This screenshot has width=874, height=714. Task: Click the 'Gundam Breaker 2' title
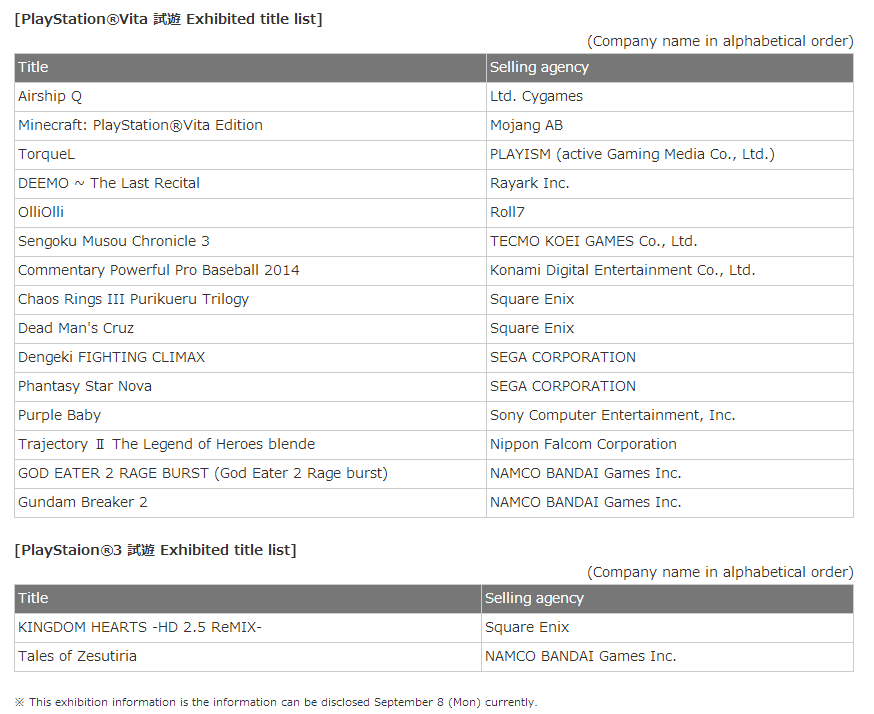pyautogui.click(x=250, y=502)
